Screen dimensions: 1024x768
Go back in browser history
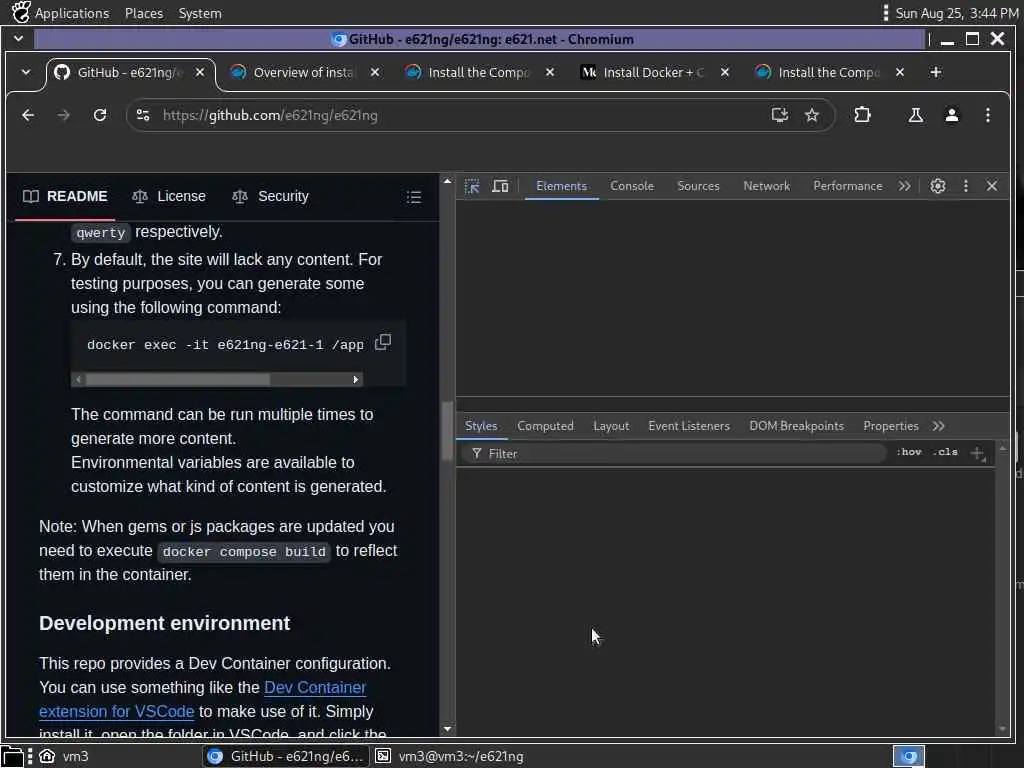point(28,116)
